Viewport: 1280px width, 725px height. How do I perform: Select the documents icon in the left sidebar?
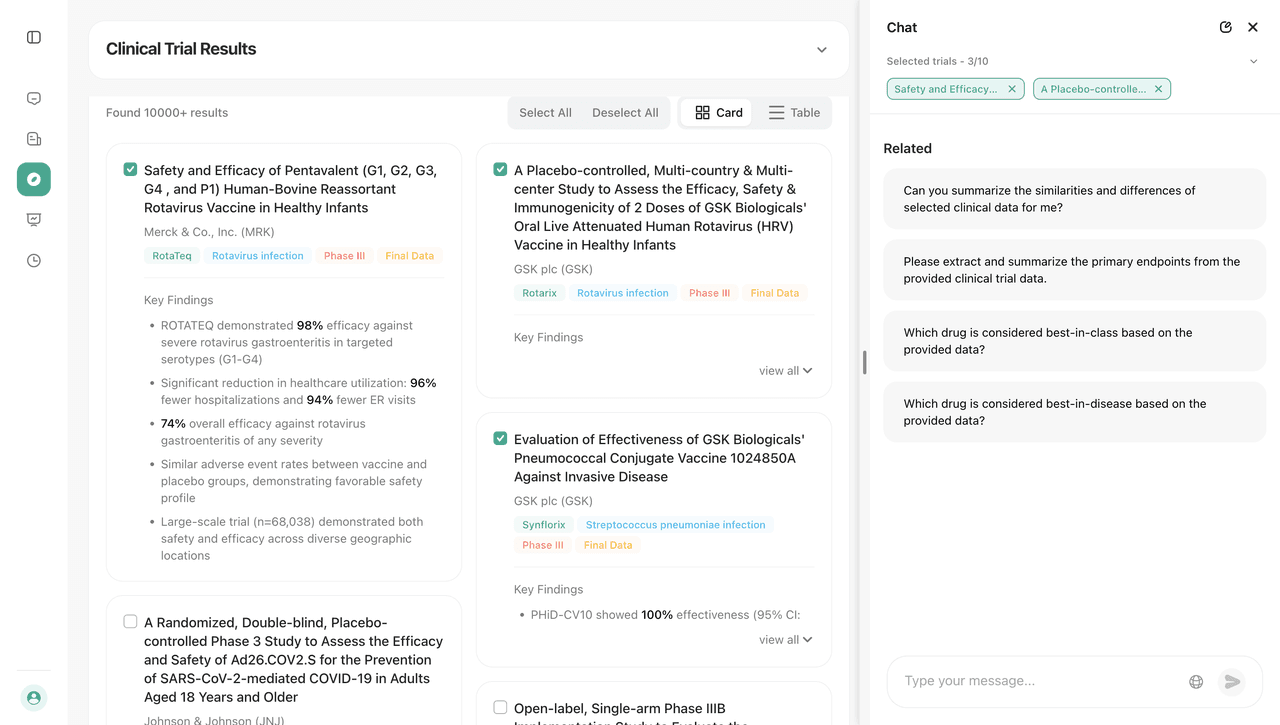33,138
